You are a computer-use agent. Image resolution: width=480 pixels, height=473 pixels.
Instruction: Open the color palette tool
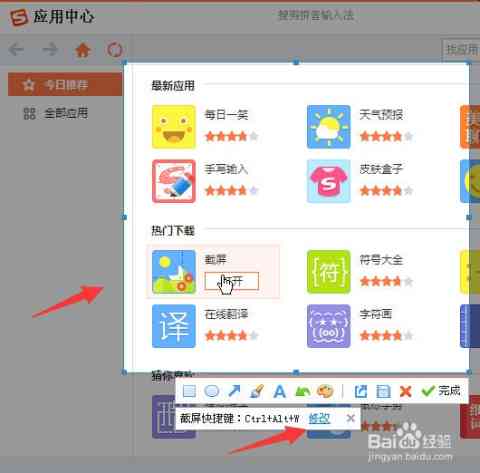(325, 391)
